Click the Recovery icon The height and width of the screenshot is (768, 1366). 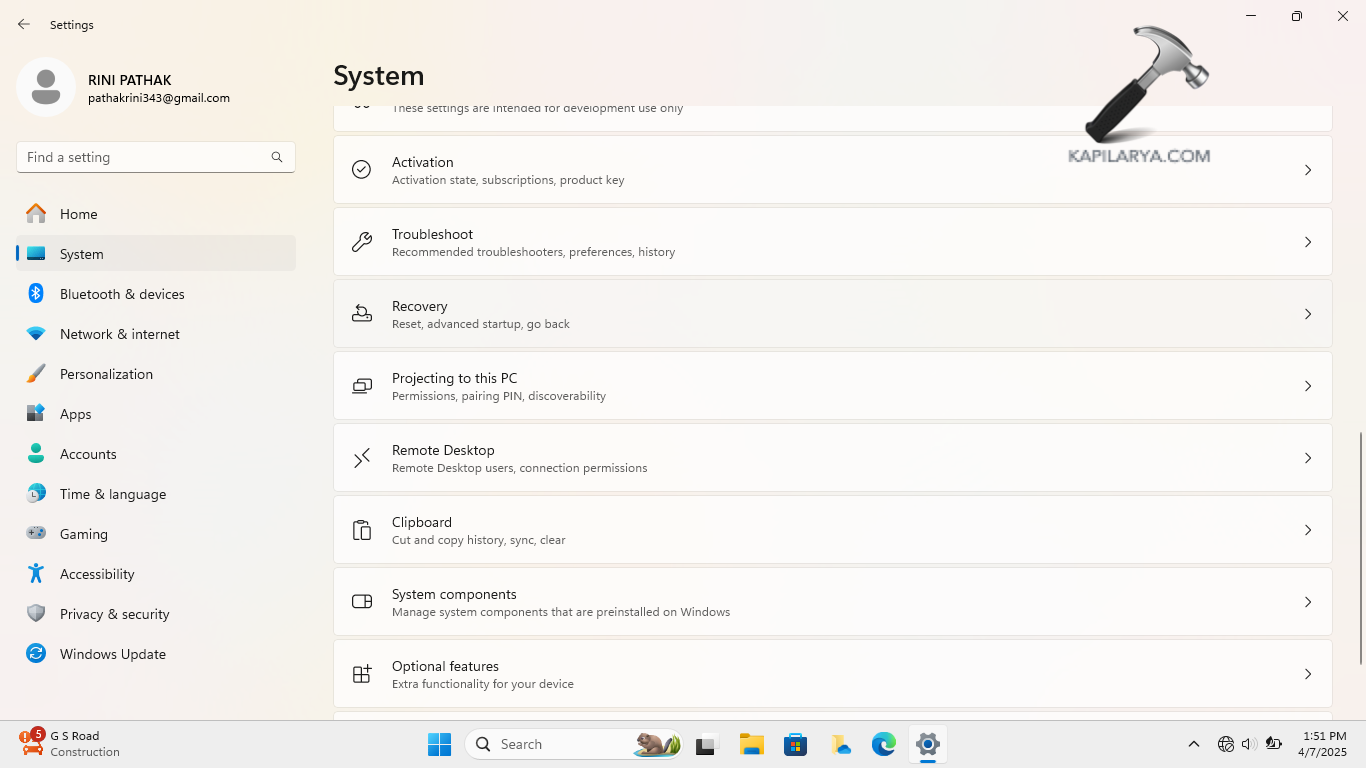click(362, 314)
